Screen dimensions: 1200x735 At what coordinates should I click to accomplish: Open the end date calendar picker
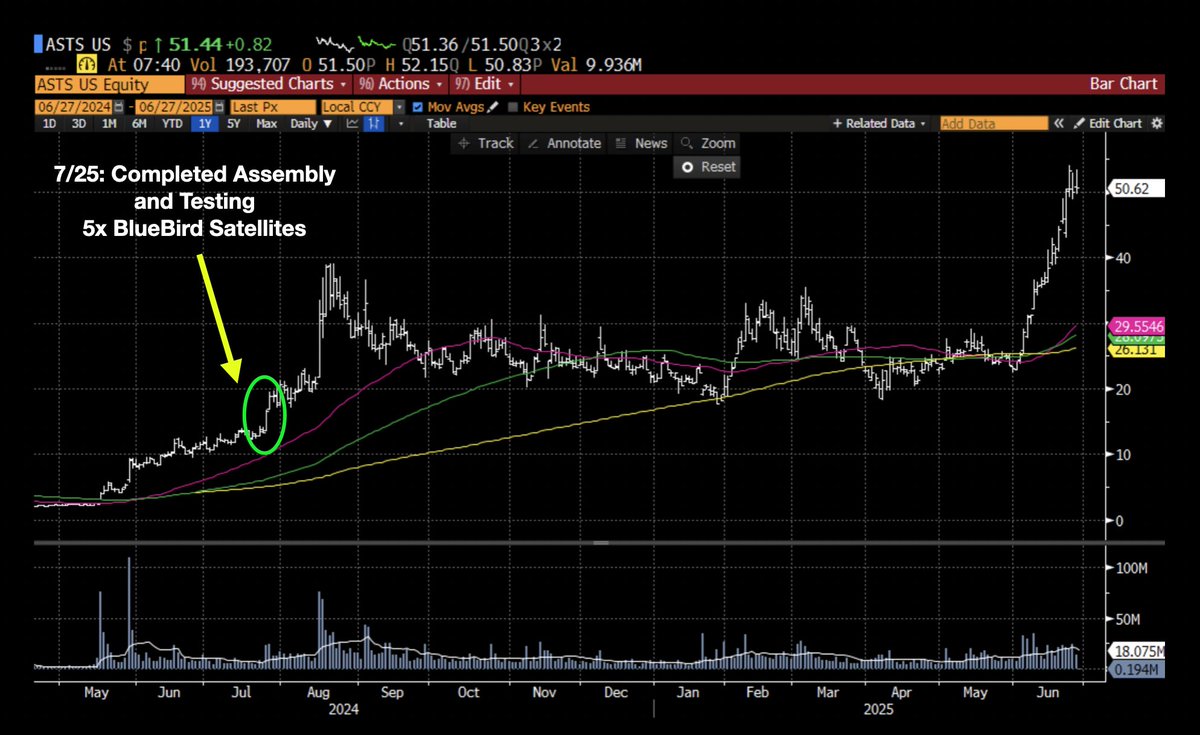click(x=220, y=107)
